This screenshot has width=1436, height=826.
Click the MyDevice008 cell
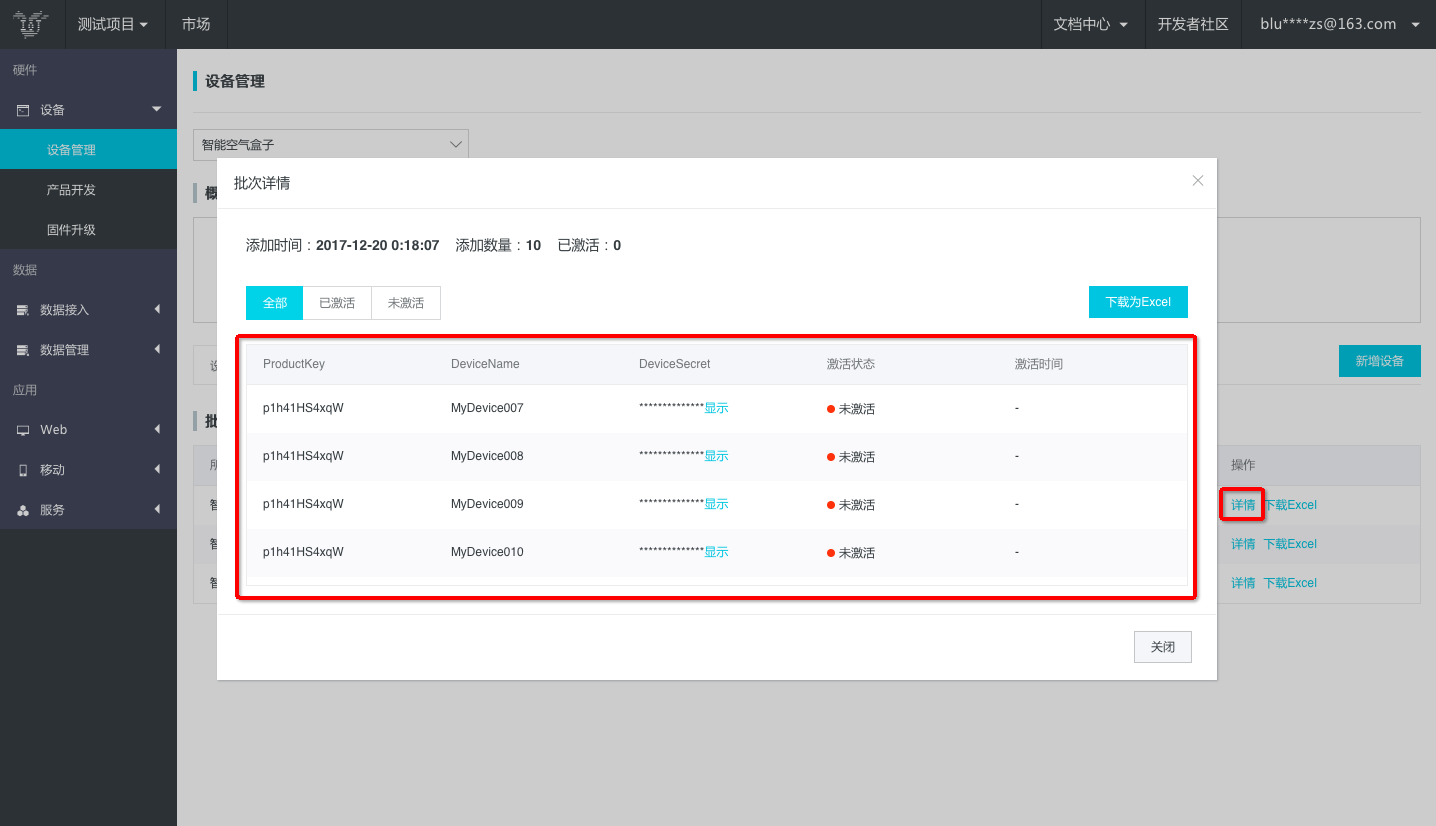[487, 456]
